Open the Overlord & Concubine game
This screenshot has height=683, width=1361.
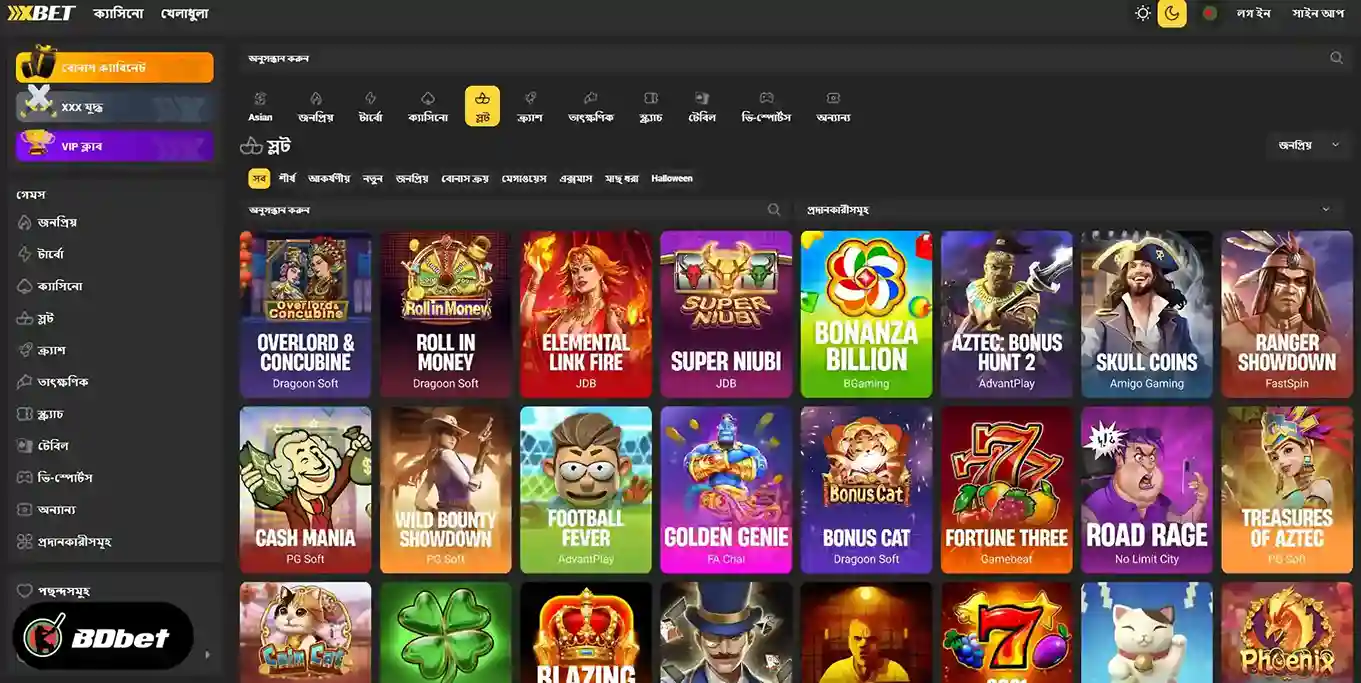[x=305, y=314]
